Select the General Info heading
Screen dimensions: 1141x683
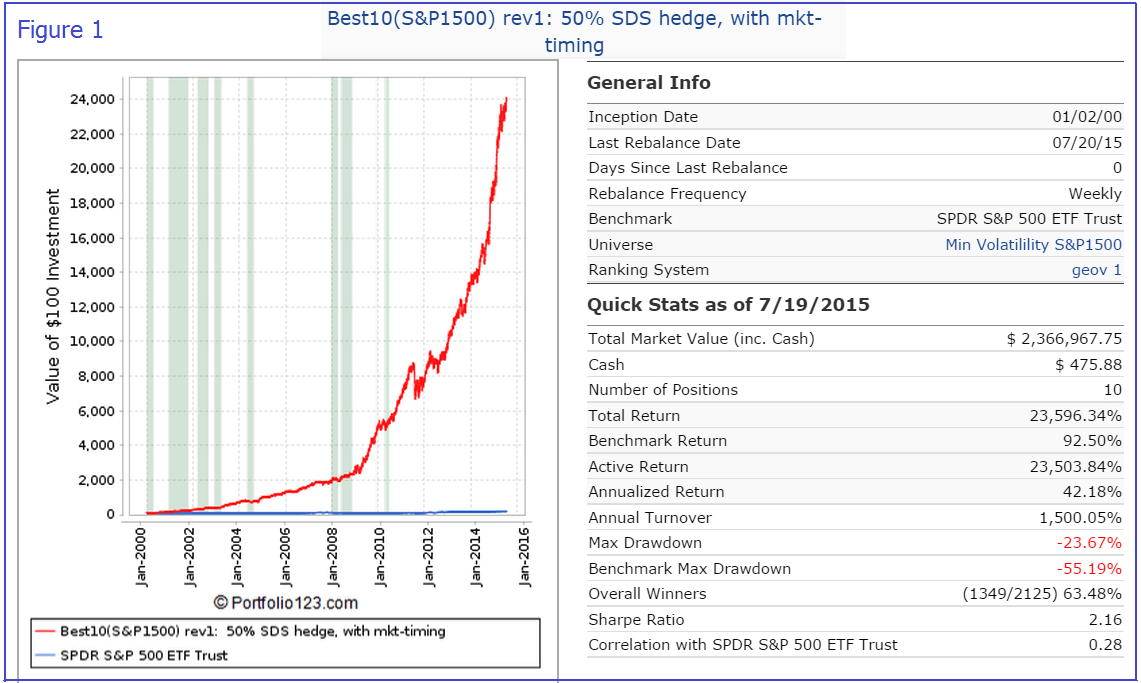point(649,83)
